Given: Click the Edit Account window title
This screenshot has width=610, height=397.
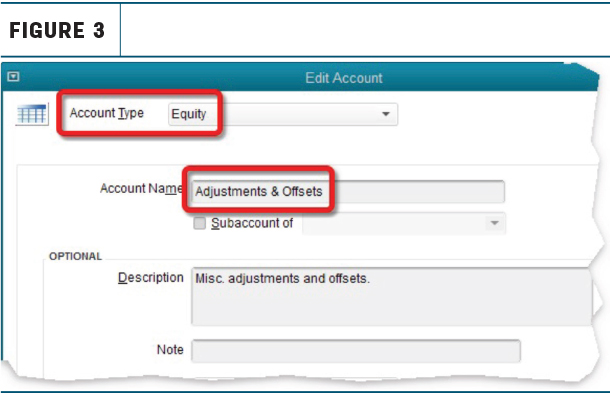Looking at the screenshot, I should pyautogui.click(x=344, y=78).
